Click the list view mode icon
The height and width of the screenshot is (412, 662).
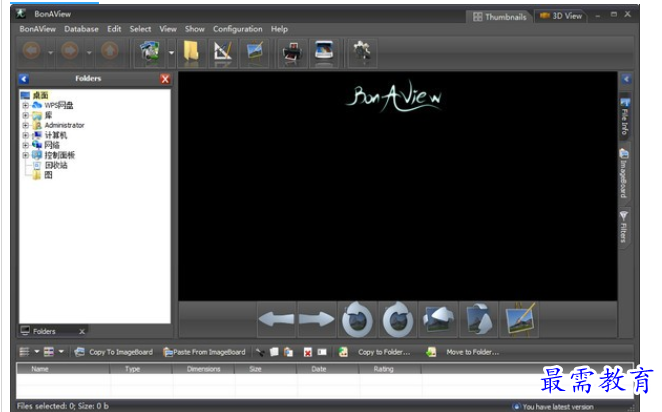24,352
